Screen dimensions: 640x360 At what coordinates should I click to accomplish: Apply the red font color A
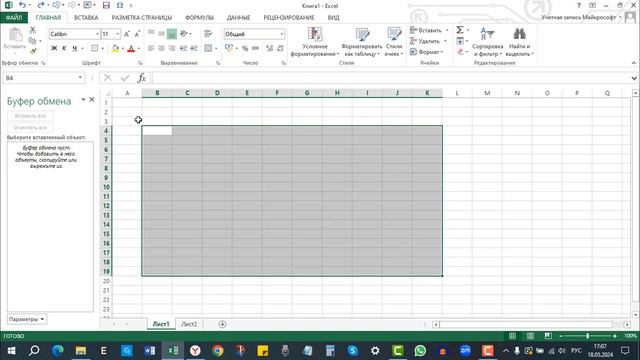pos(131,49)
